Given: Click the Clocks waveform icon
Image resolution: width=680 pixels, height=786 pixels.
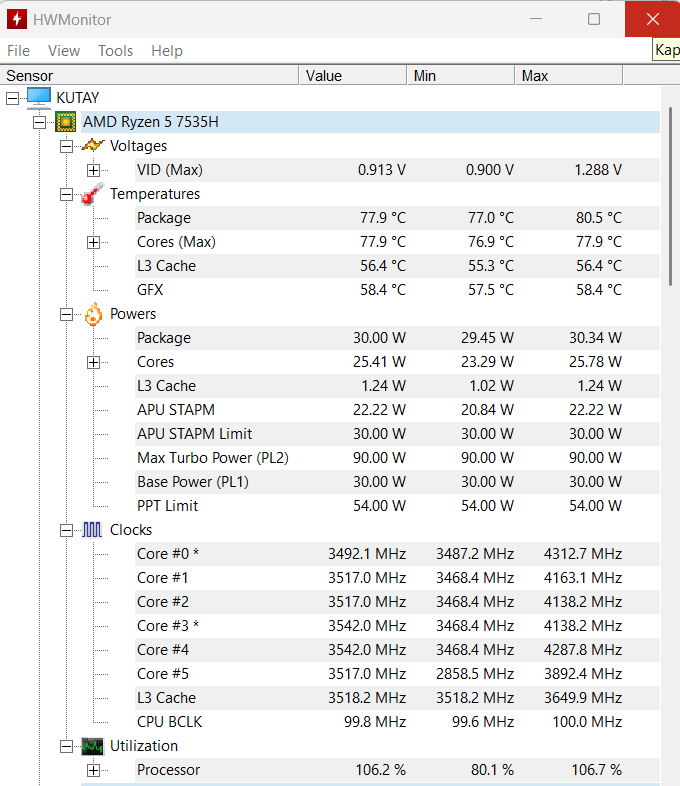Looking at the screenshot, I should pyautogui.click(x=92, y=530).
